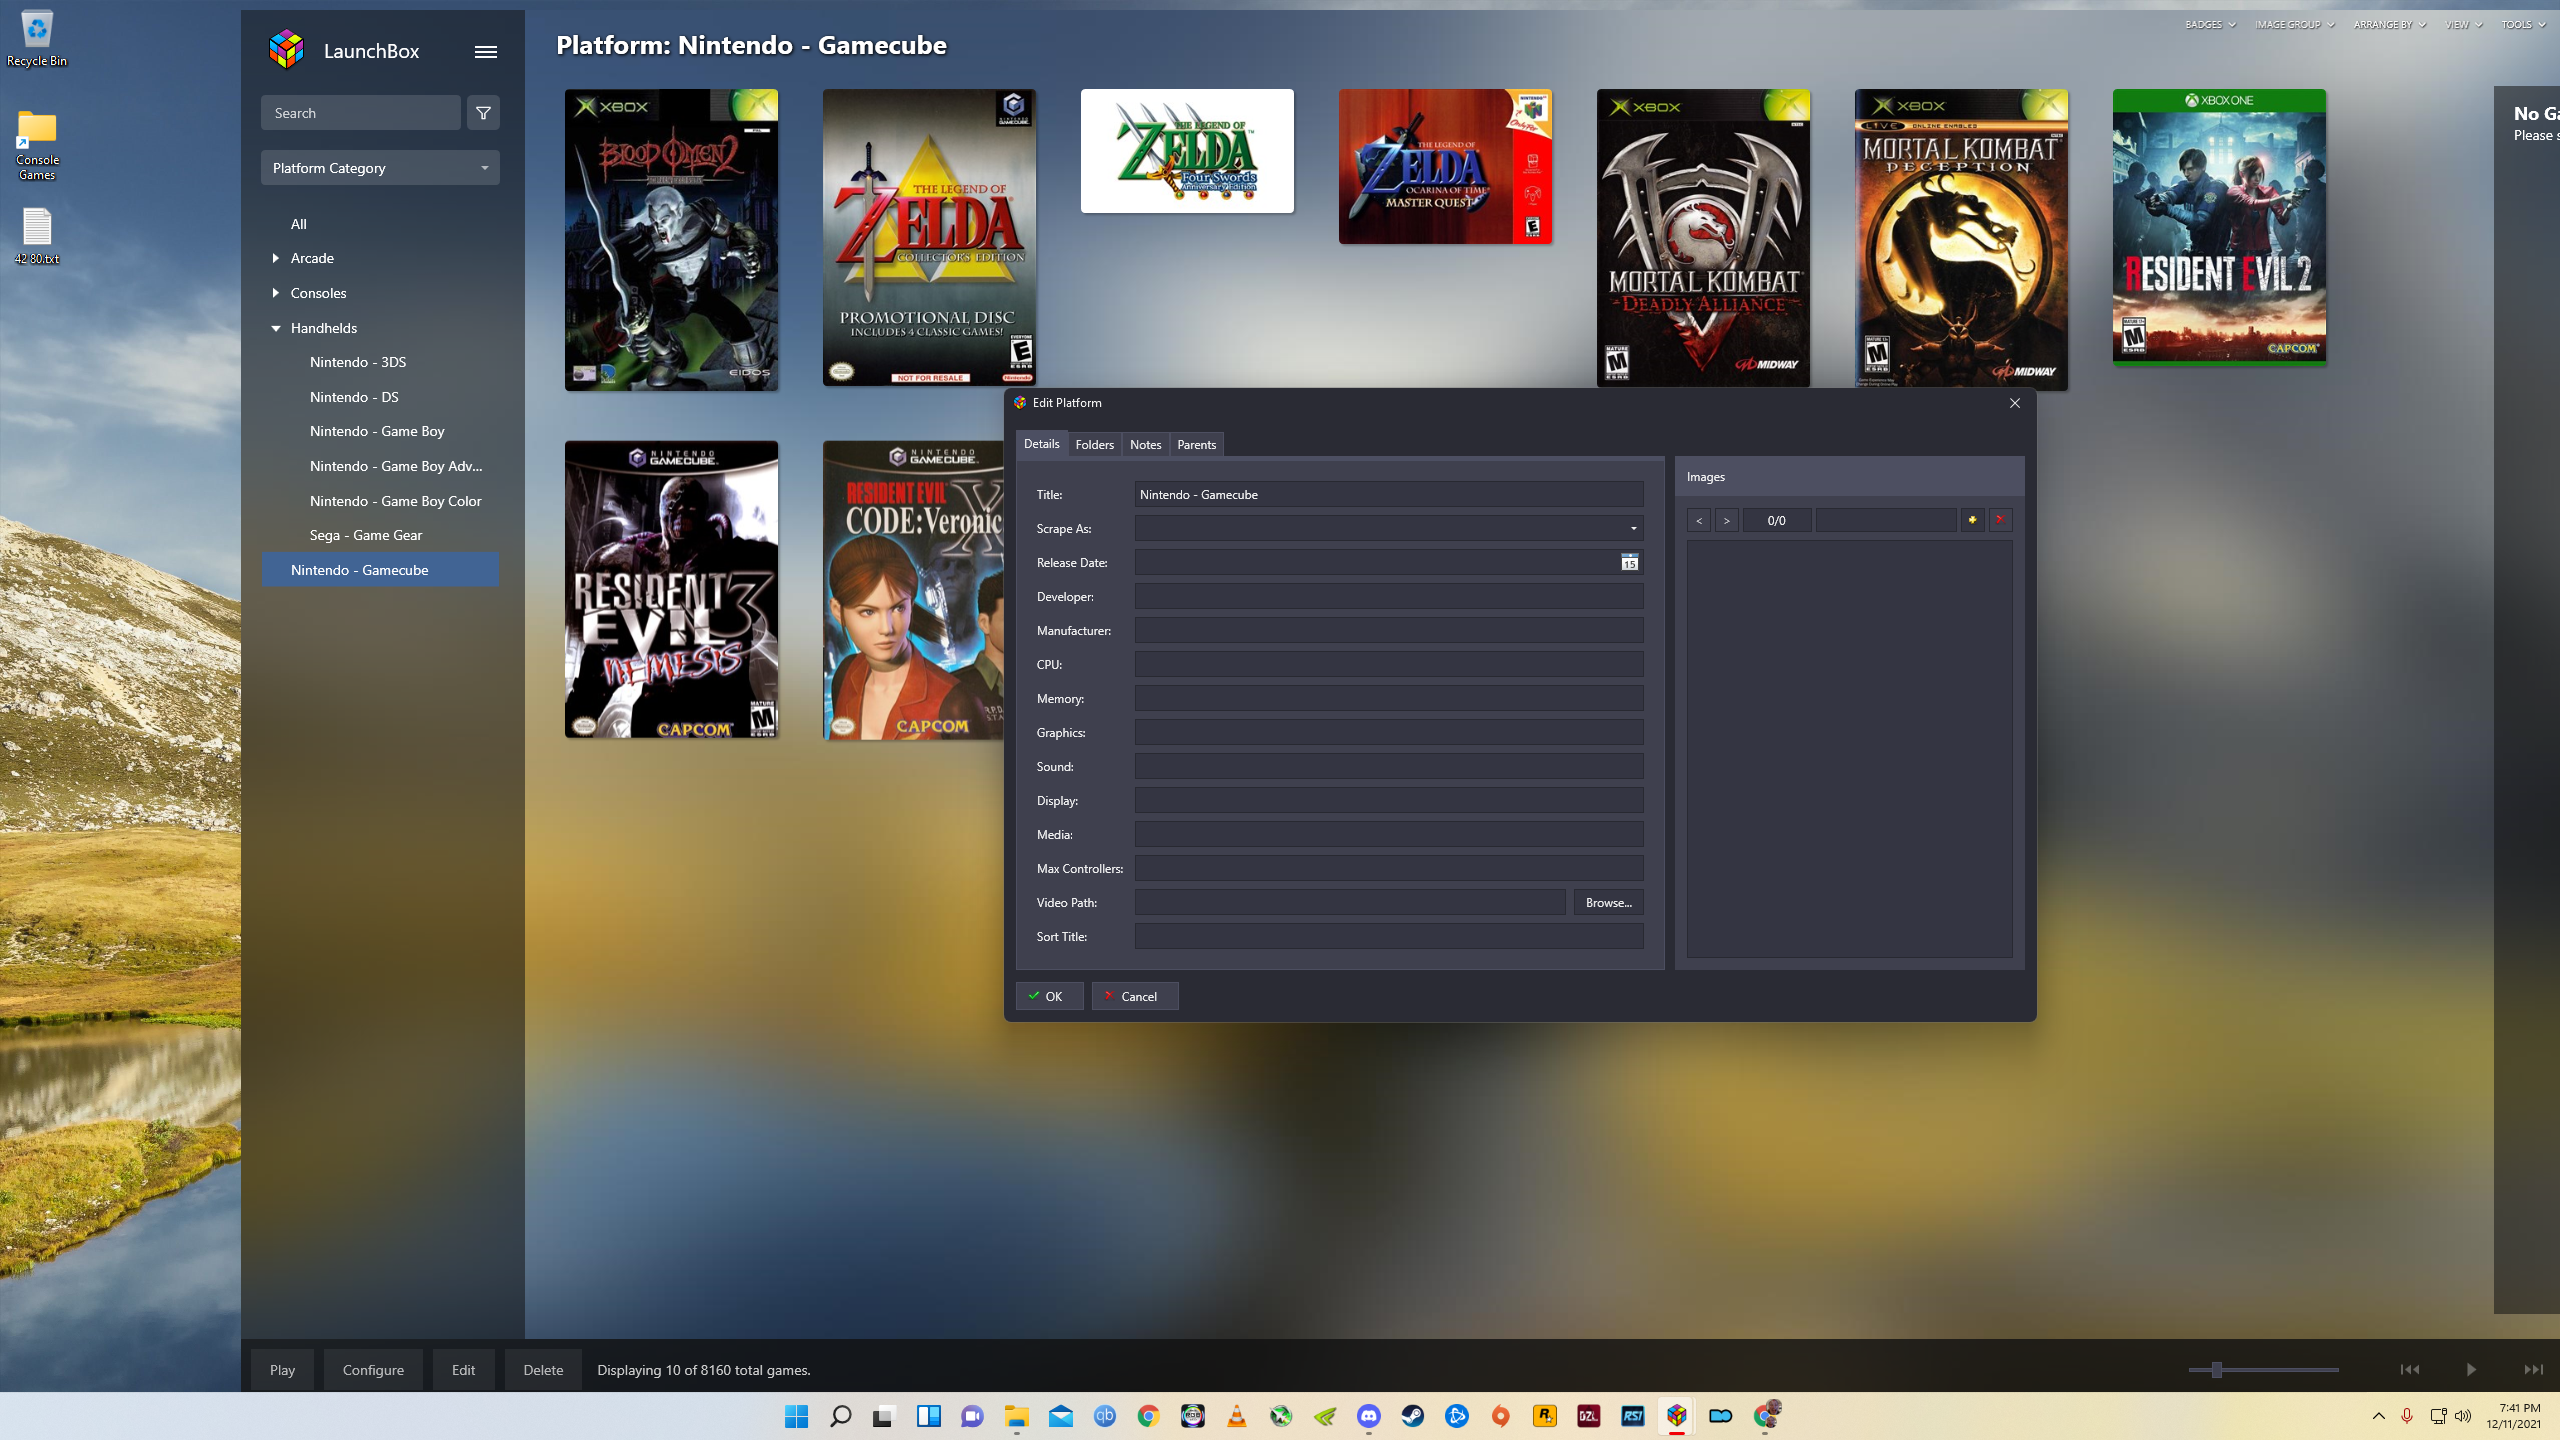2560x1440 pixels.
Task: Click the Search input field
Action: click(x=360, y=113)
